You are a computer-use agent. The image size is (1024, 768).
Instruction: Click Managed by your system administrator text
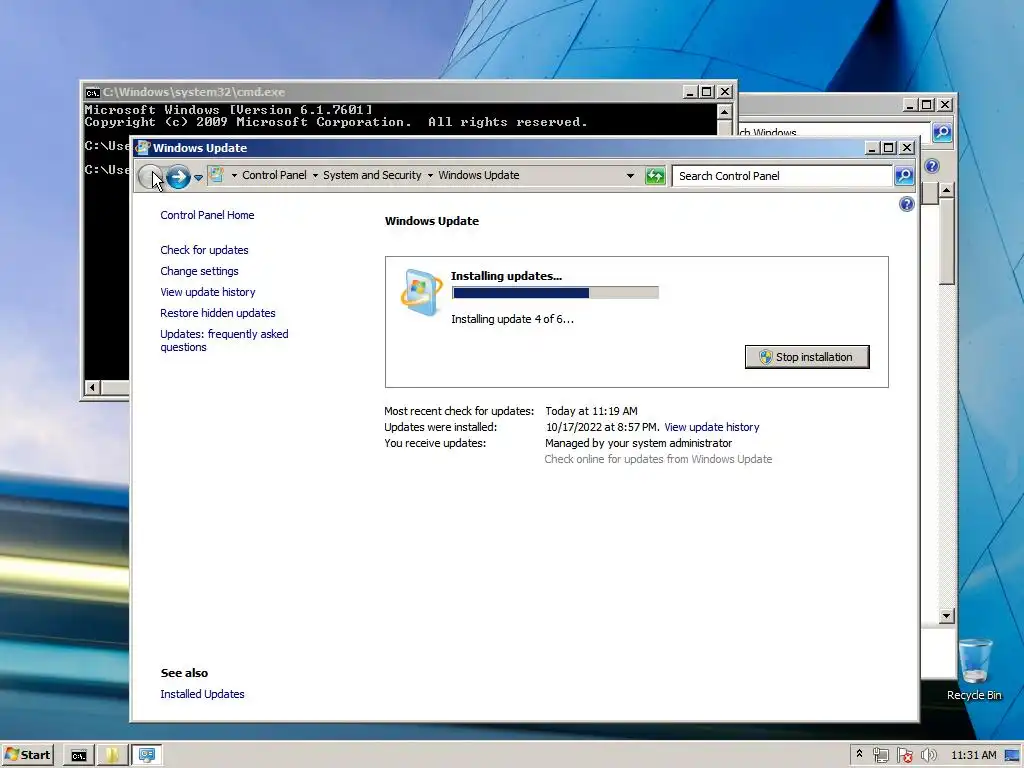(x=639, y=443)
